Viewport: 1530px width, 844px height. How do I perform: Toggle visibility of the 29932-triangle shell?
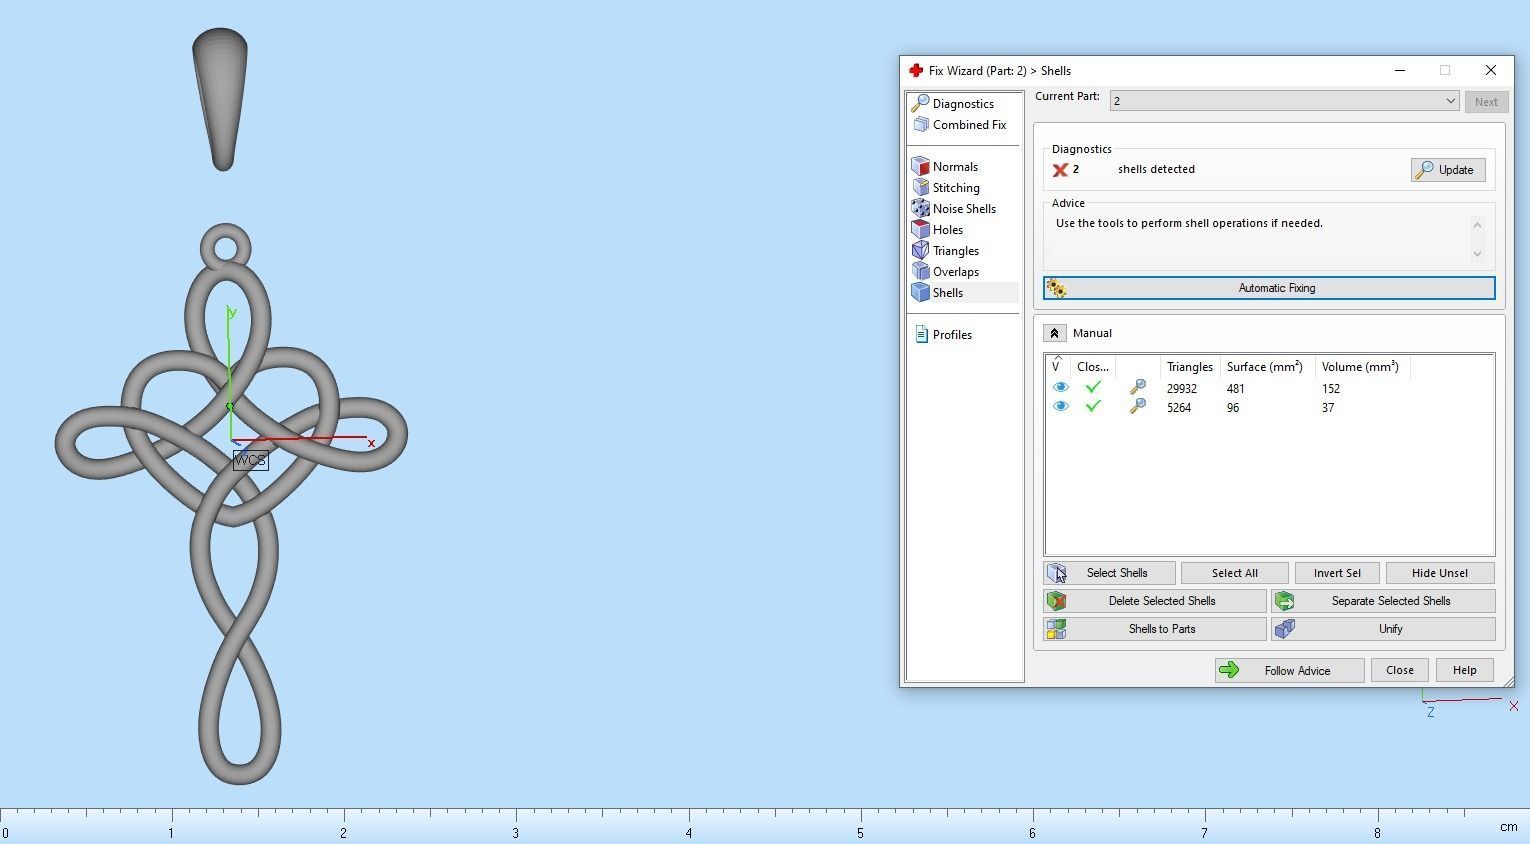pos(1060,388)
